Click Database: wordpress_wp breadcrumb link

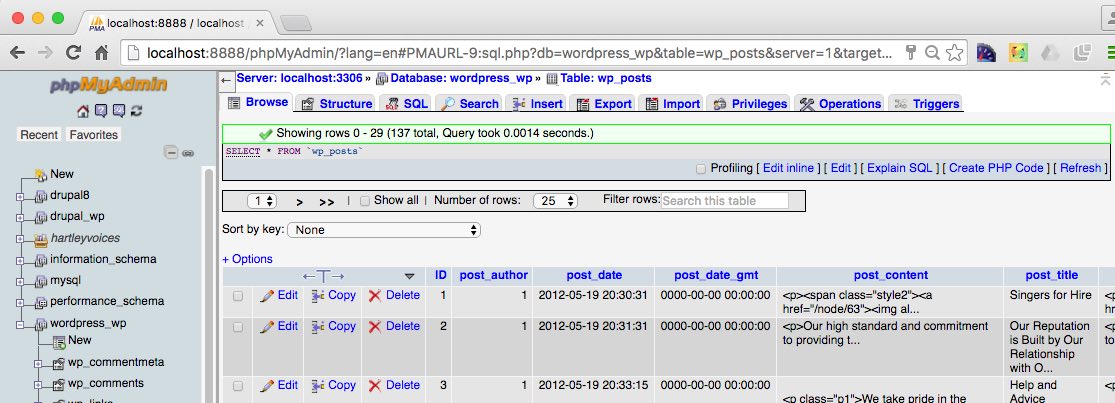tap(462, 78)
